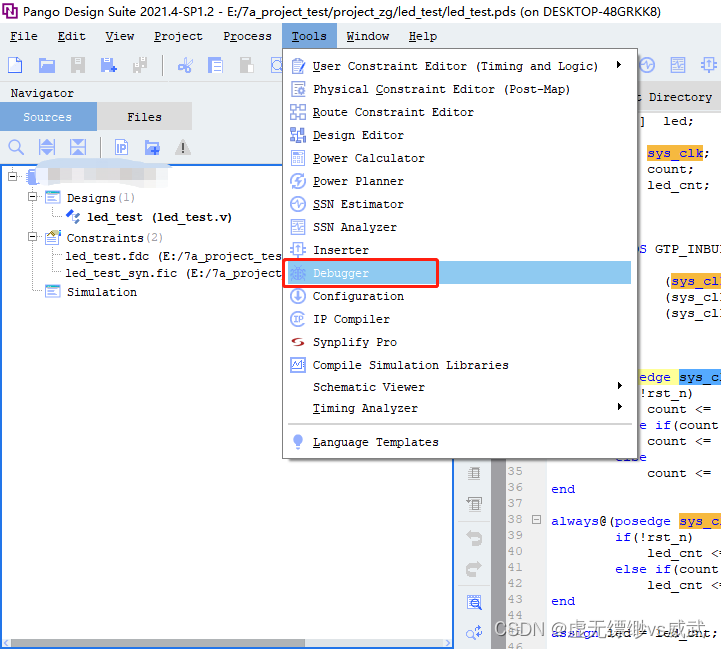Click the Save As toolbar icon
The width and height of the screenshot is (721, 649).
[x=109, y=65]
